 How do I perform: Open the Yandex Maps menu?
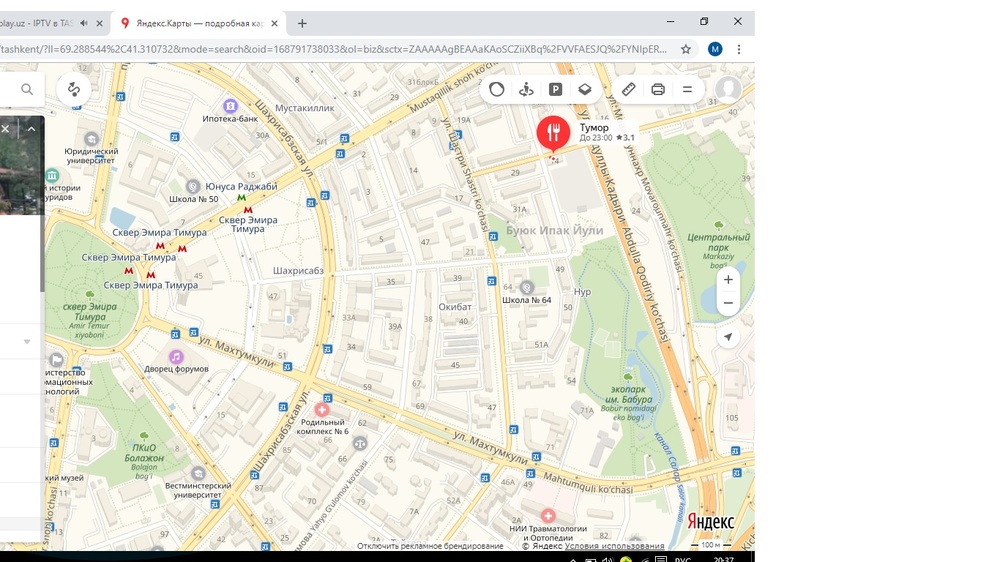pos(687,89)
